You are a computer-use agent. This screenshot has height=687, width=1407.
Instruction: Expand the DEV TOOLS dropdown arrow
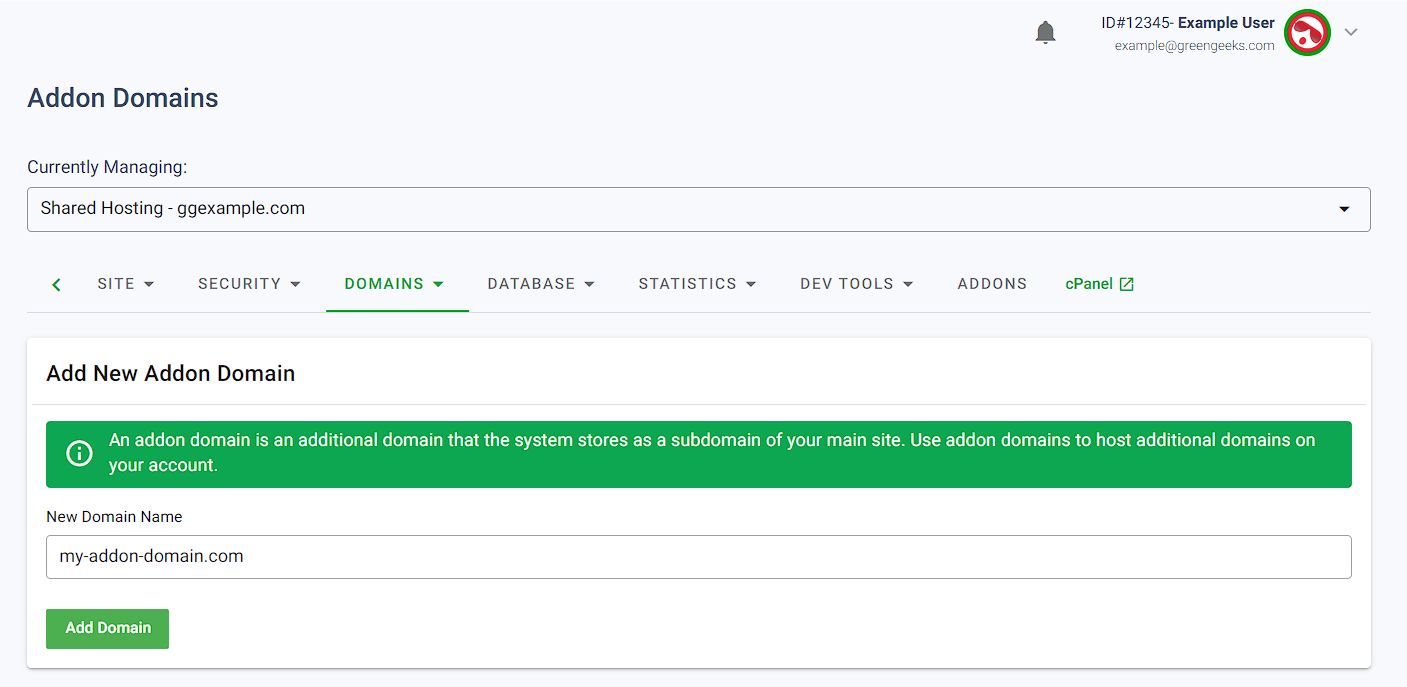908,284
